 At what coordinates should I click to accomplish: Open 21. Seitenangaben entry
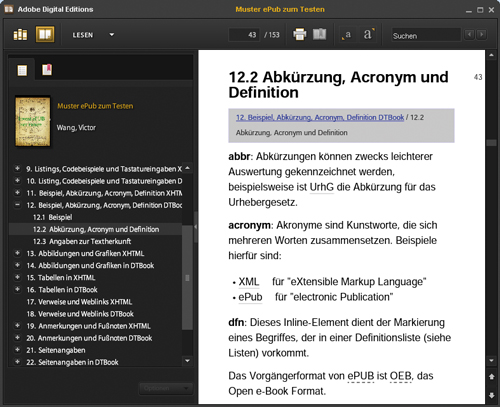tap(56, 350)
